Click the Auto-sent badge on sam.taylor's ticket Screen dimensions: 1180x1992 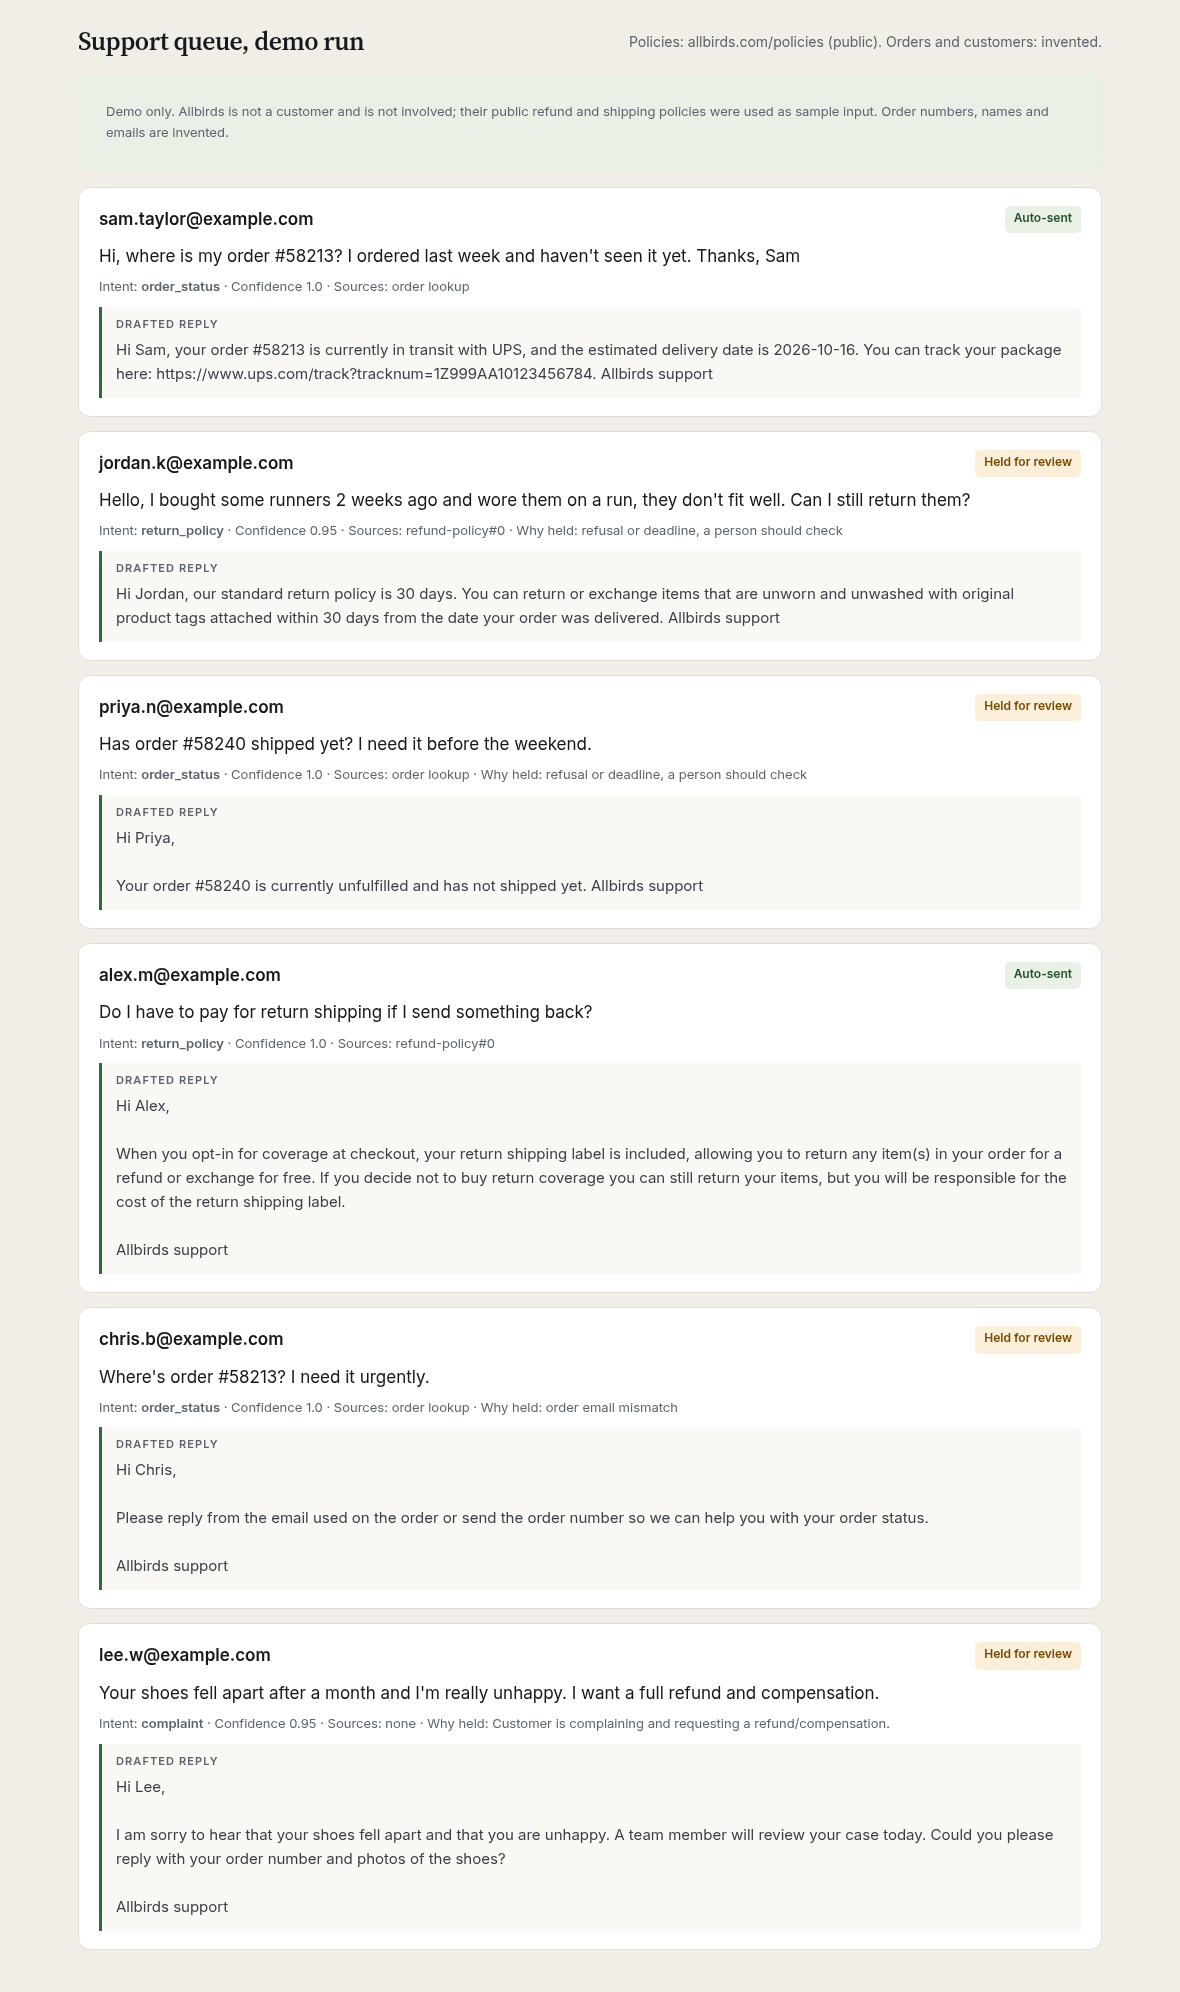tap(1042, 219)
